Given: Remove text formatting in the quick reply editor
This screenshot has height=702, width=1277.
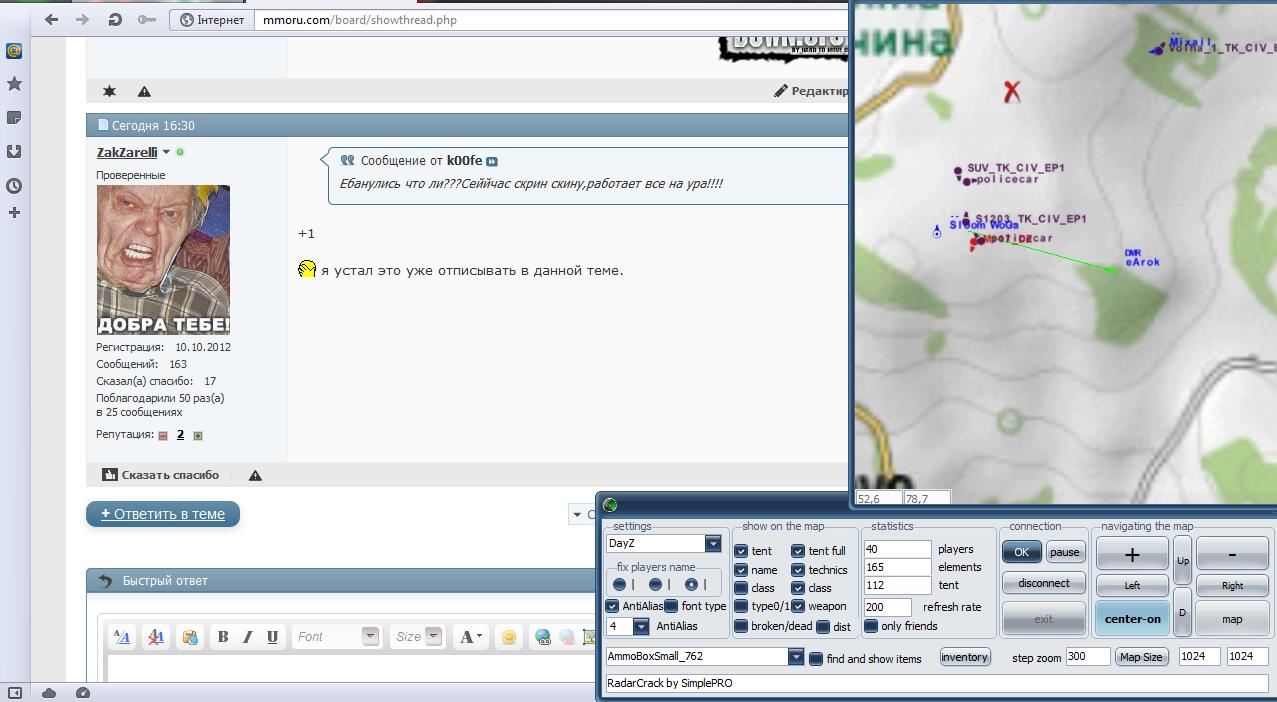Looking at the screenshot, I should tap(156, 636).
